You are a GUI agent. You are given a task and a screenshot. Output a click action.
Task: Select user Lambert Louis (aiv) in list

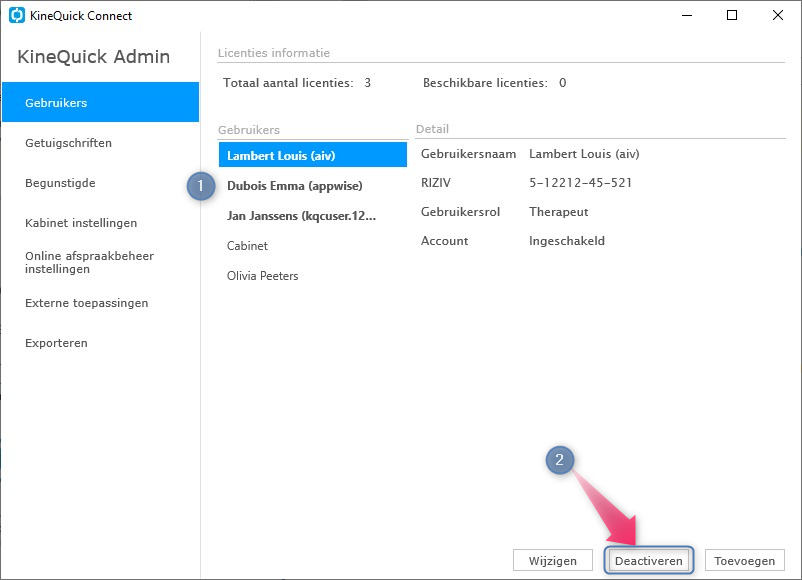(313, 155)
